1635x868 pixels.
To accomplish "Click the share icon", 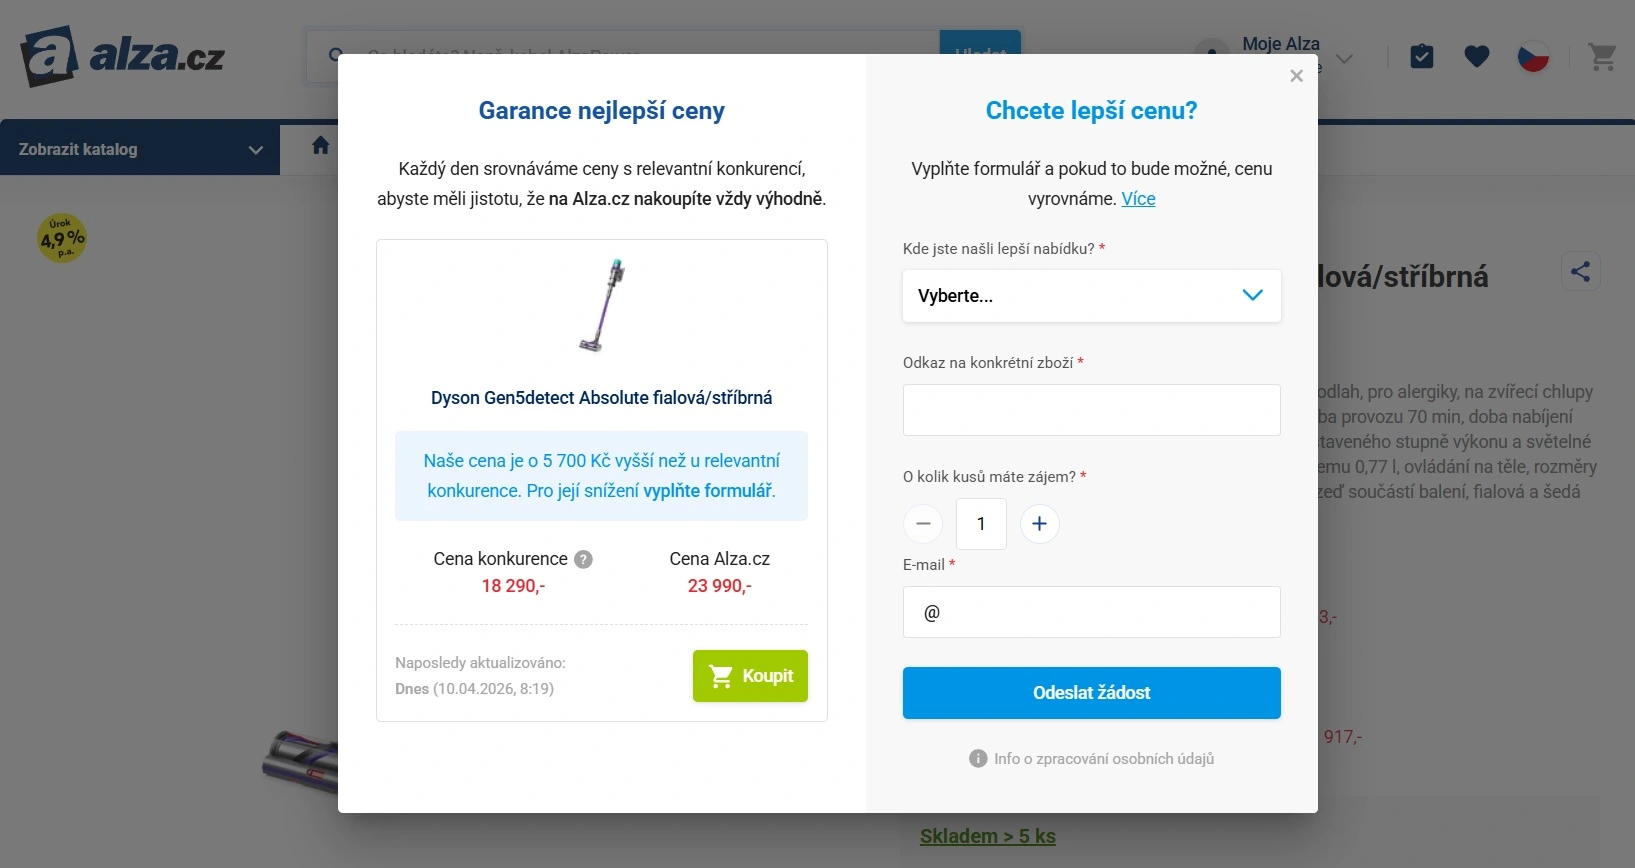I will 1580,272.
